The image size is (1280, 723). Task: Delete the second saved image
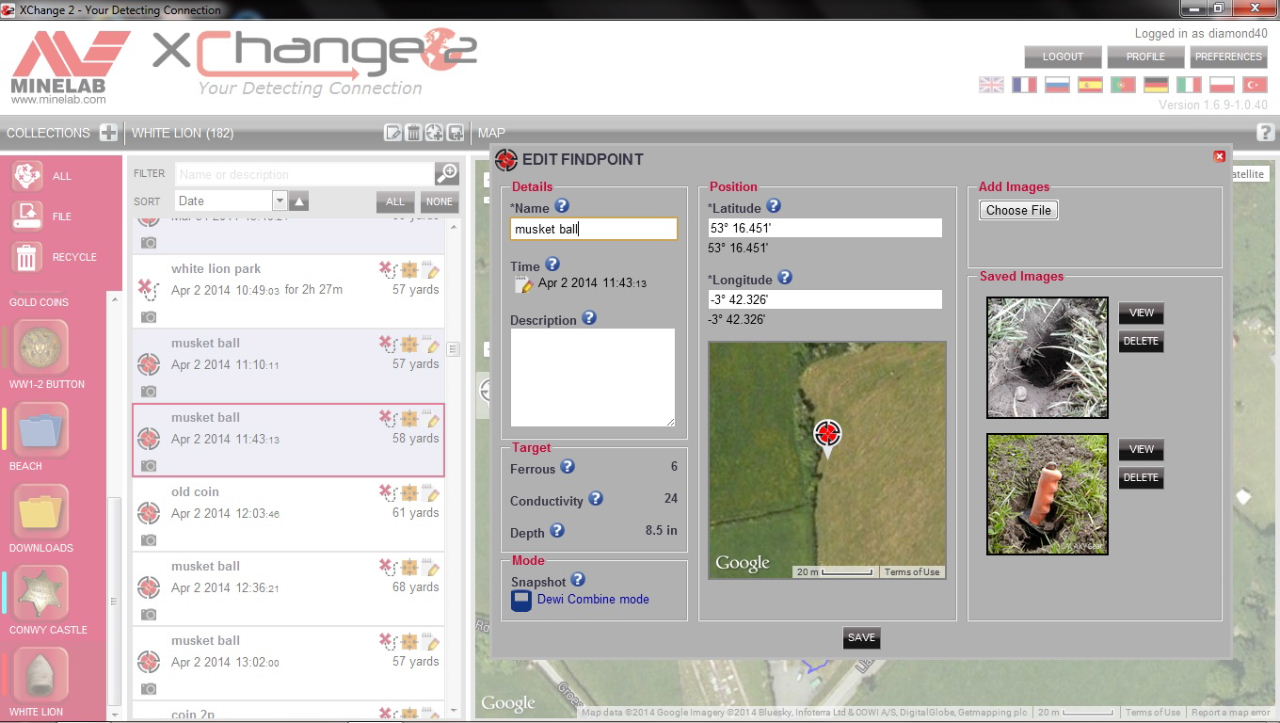pos(1141,477)
